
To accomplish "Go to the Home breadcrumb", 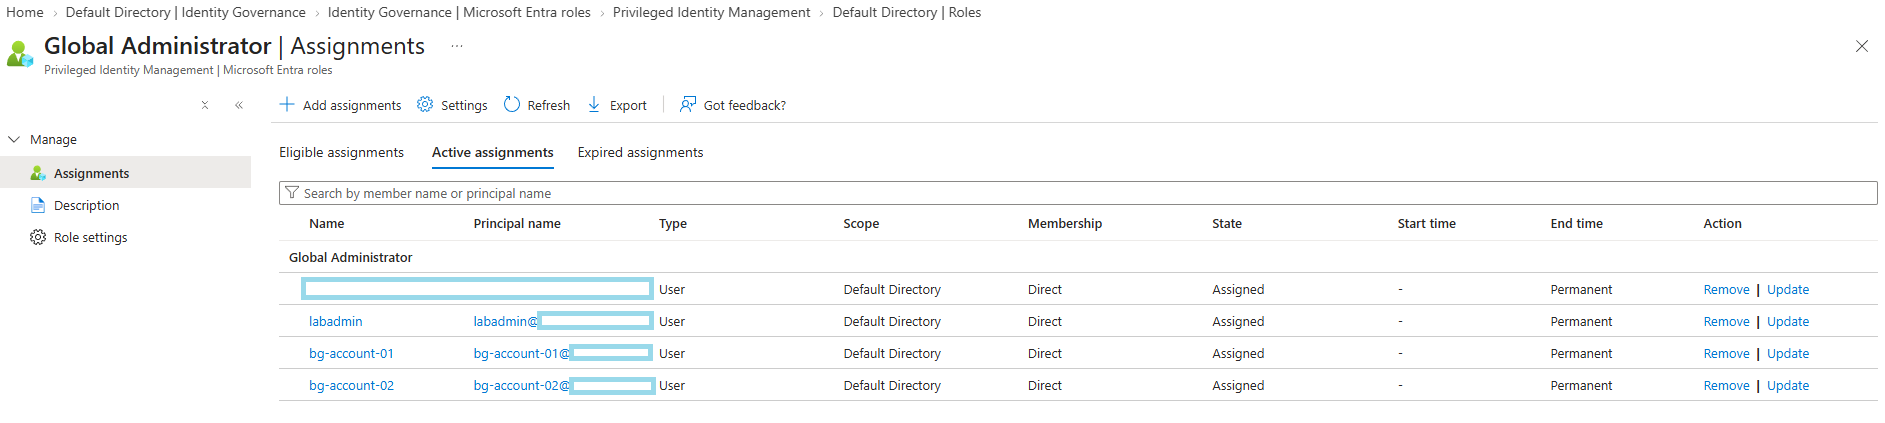I will pyautogui.click(x=25, y=12).
